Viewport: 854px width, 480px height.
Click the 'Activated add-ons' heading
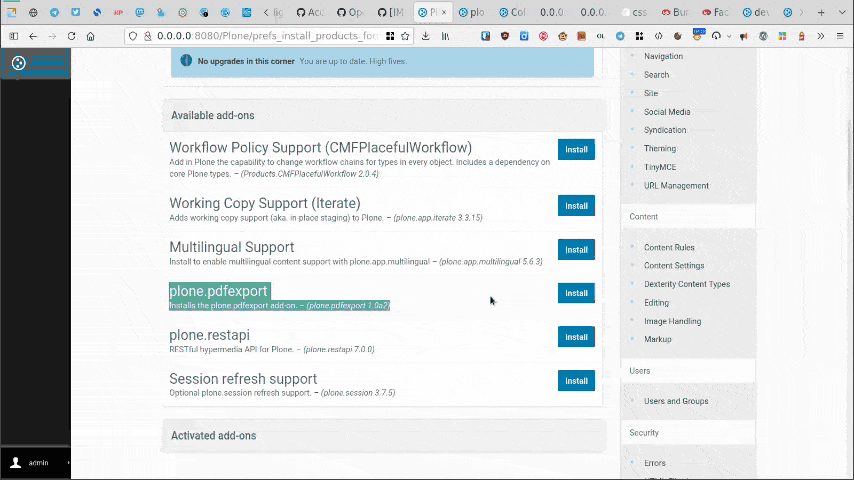(x=214, y=435)
